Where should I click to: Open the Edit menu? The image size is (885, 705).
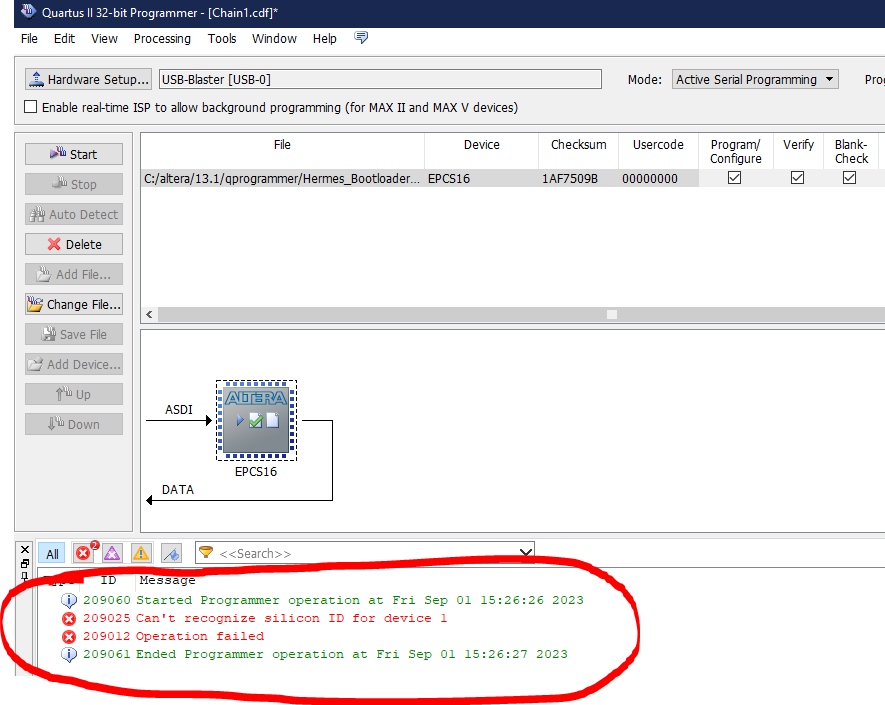(64, 38)
